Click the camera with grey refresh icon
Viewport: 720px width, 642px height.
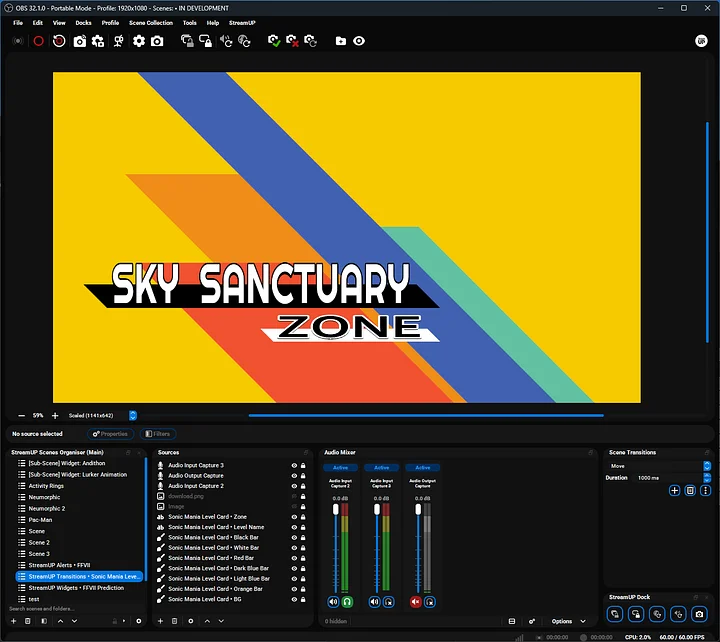(310, 41)
